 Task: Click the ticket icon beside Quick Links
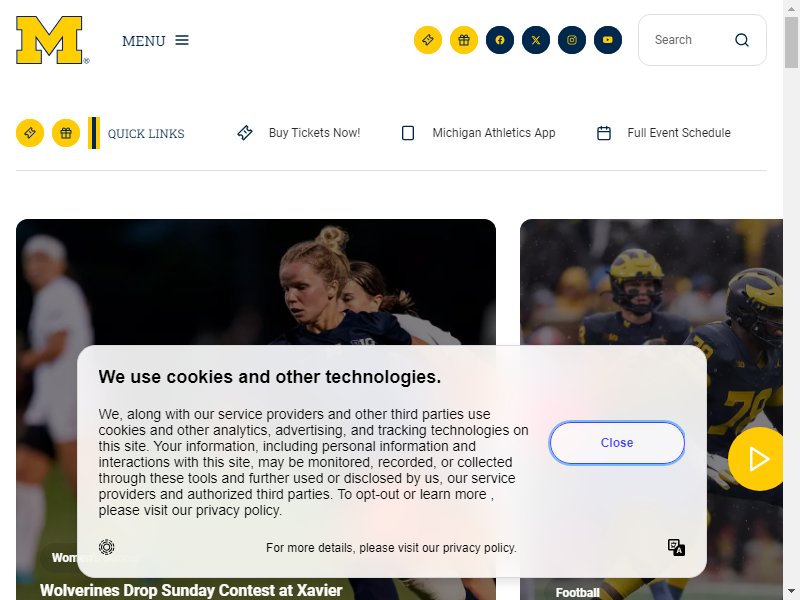coord(30,133)
